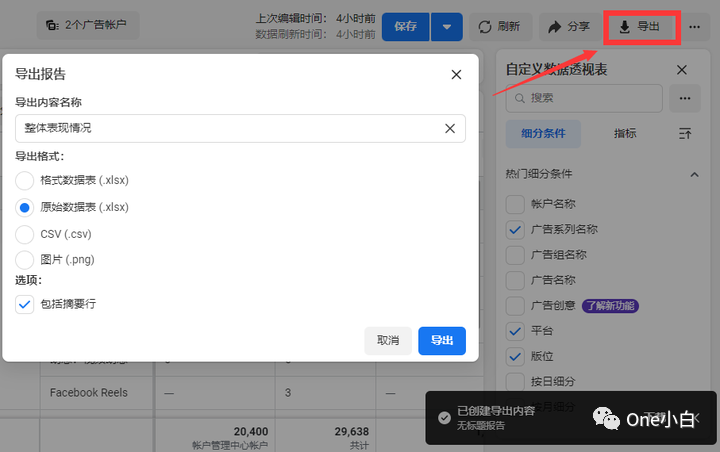Click the sort/reorder icon next to 指标
Screen dimensions: 720x452
pyautogui.click(x=685, y=134)
